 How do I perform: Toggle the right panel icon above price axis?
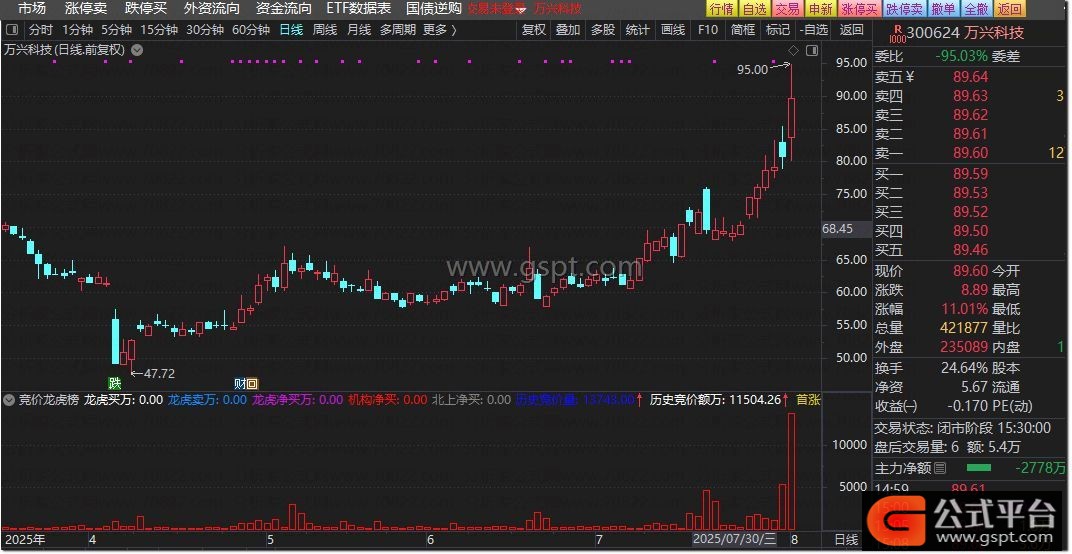coord(812,51)
